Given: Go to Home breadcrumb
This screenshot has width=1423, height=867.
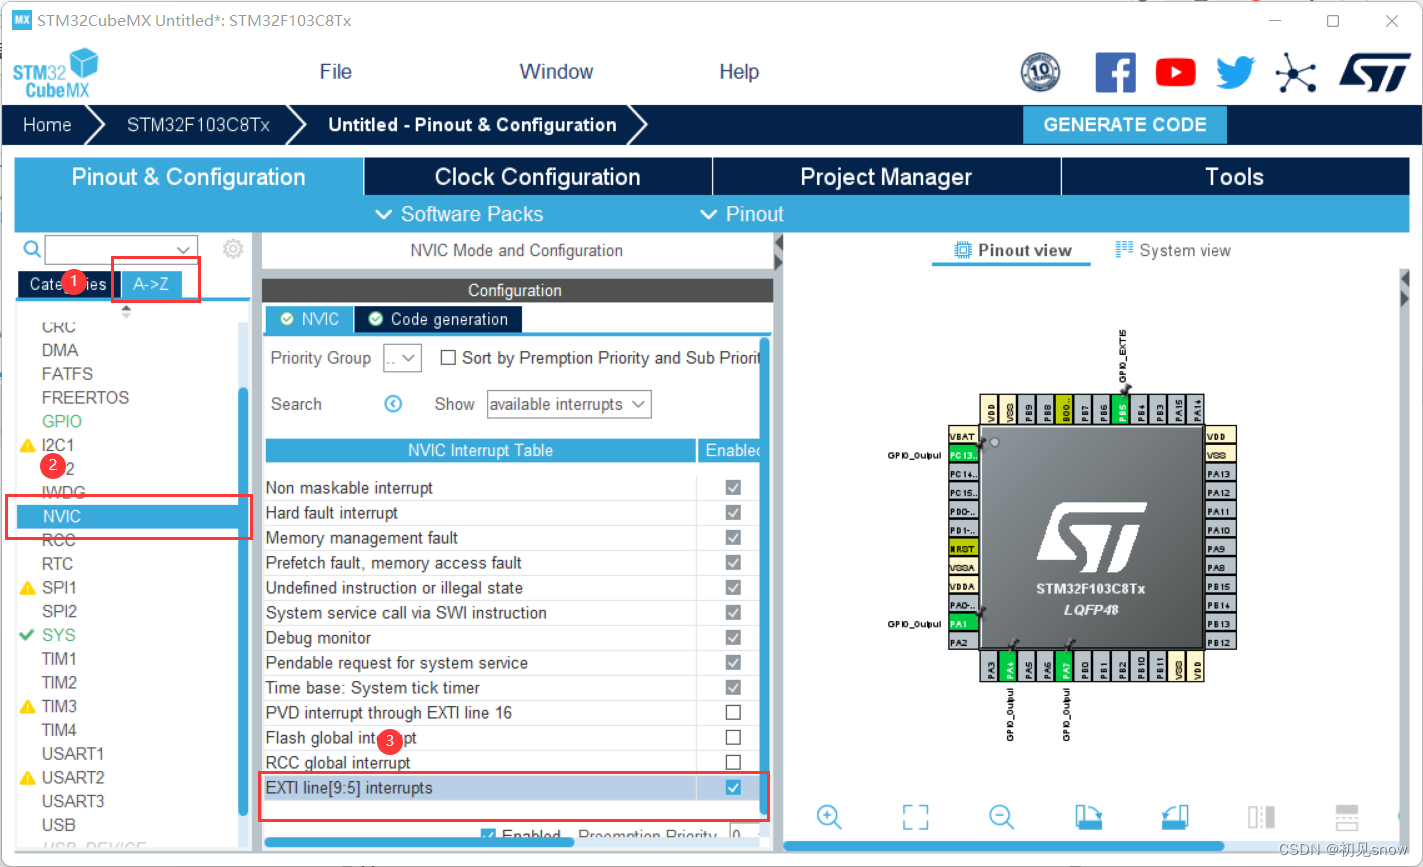Looking at the screenshot, I should click(47, 125).
